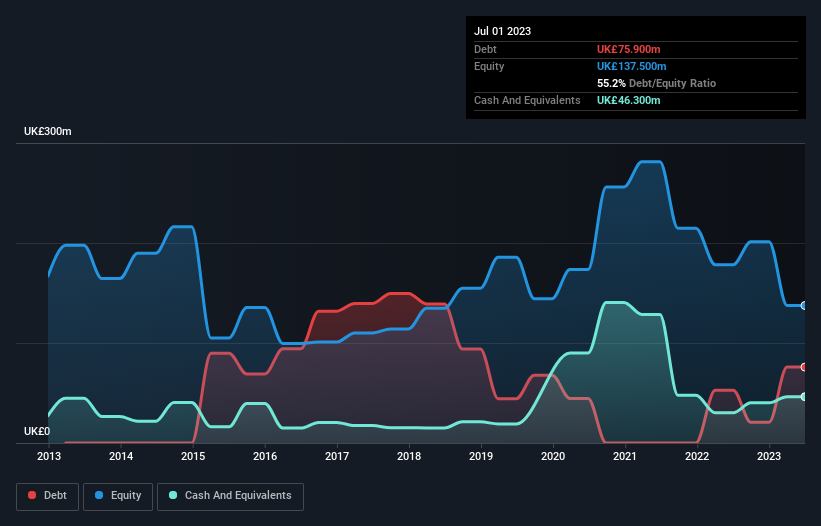821x526 pixels.
Task: Click the red Debt endpoint marker
Action: click(x=804, y=367)
